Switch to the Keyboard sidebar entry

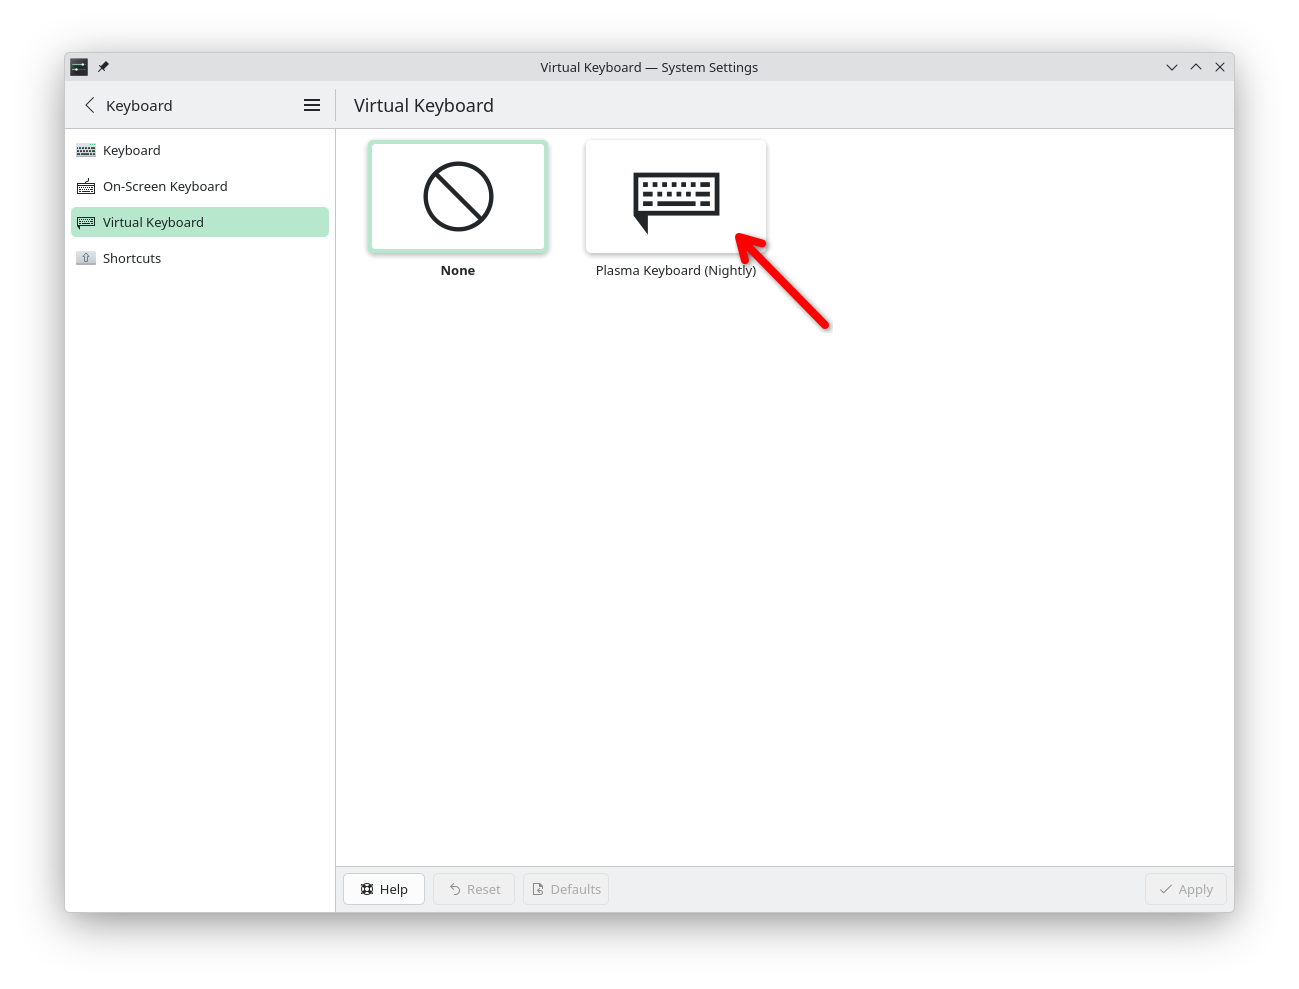(x=131, y=150)
